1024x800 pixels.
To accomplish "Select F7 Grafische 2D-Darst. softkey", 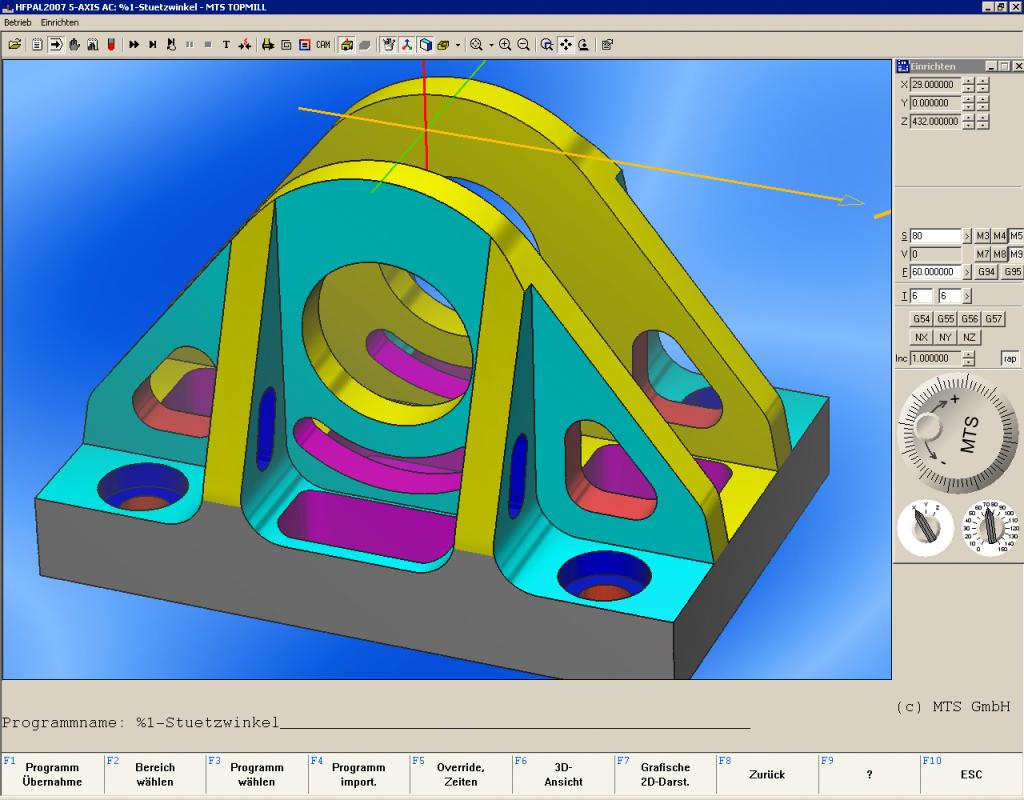I will [x=665, y=775].
